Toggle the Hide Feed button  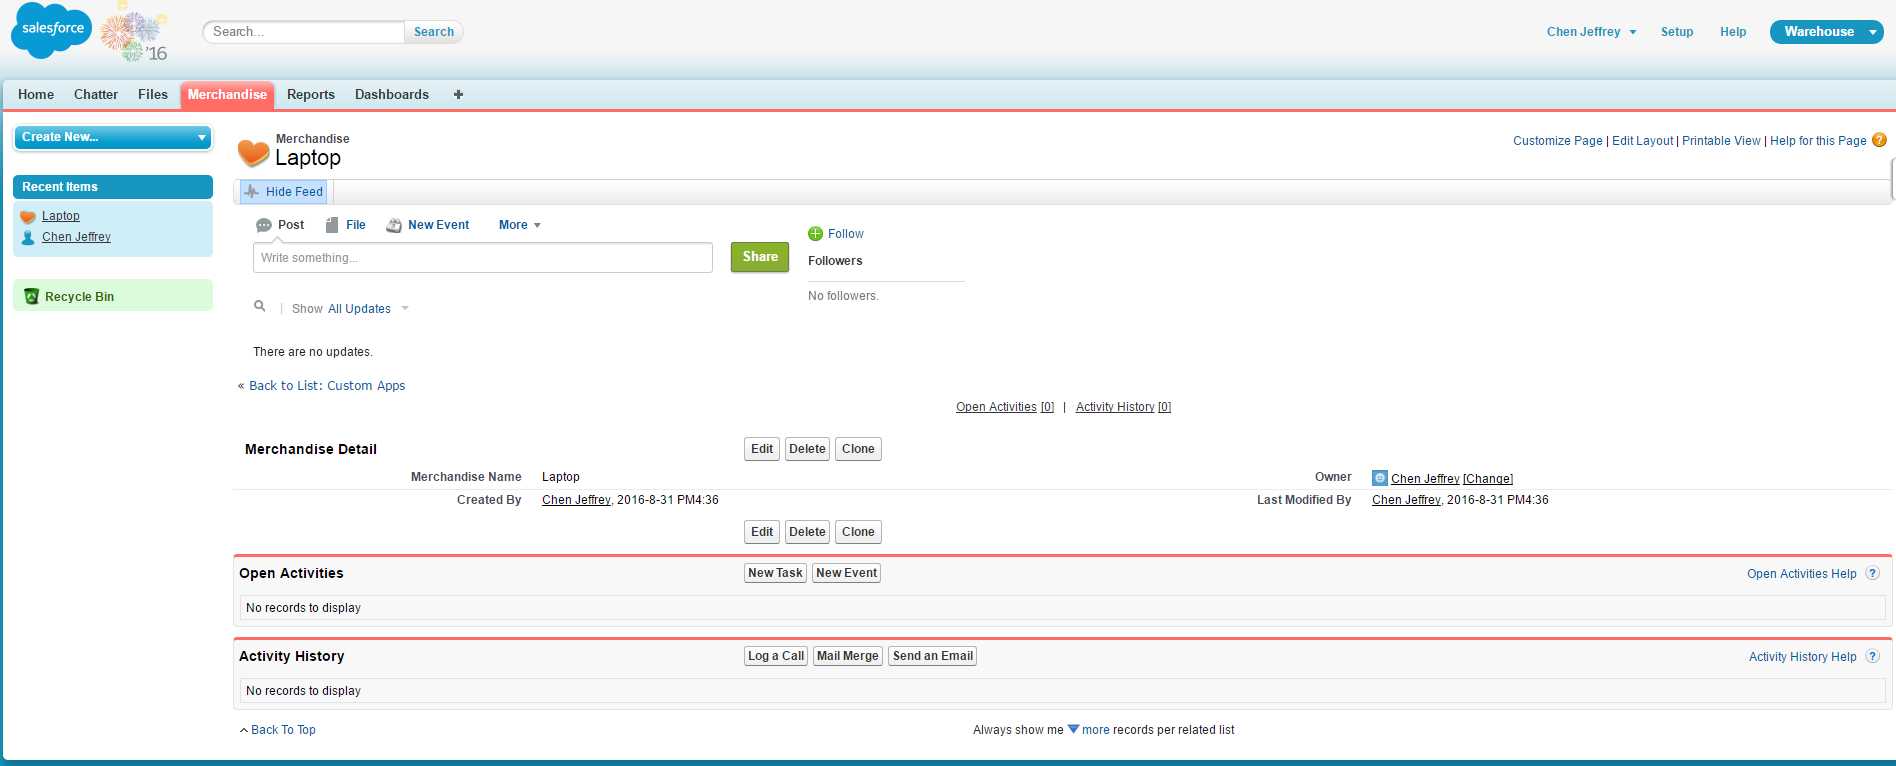[x=284, y=192]
